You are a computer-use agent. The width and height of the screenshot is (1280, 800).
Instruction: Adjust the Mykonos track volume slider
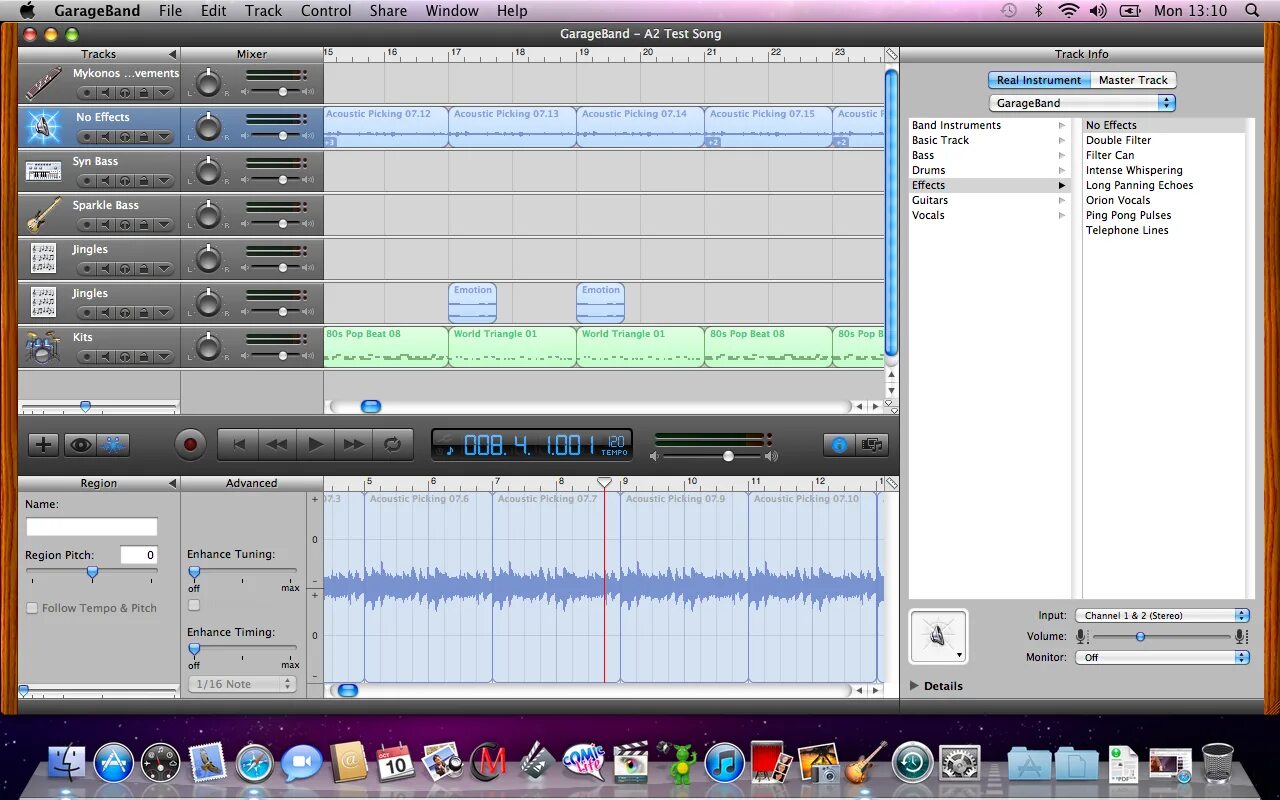point(283,92)
